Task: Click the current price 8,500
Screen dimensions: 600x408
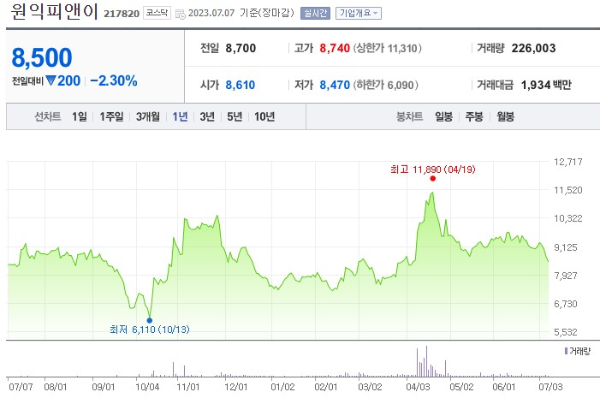Action: [x=42, y=58]
